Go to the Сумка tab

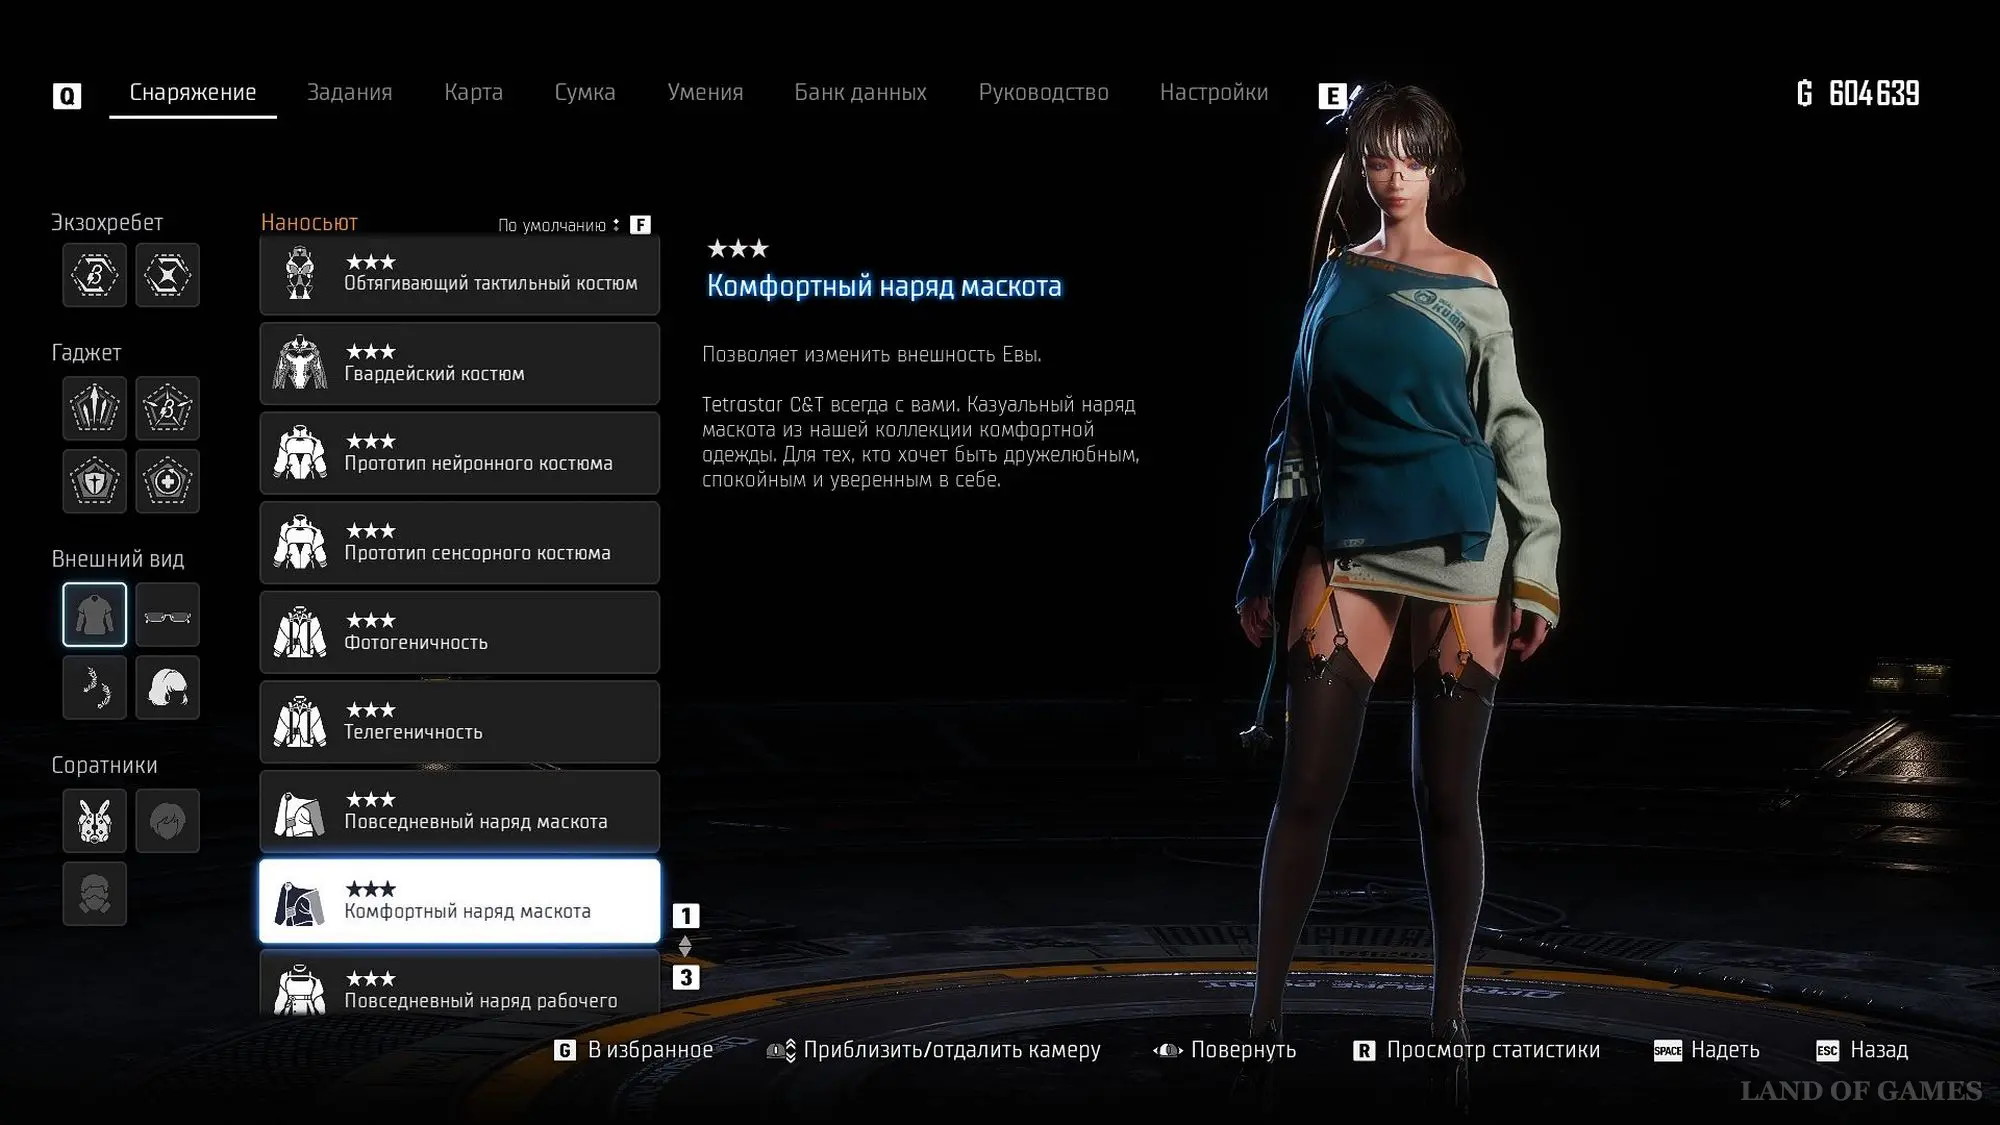585,93
